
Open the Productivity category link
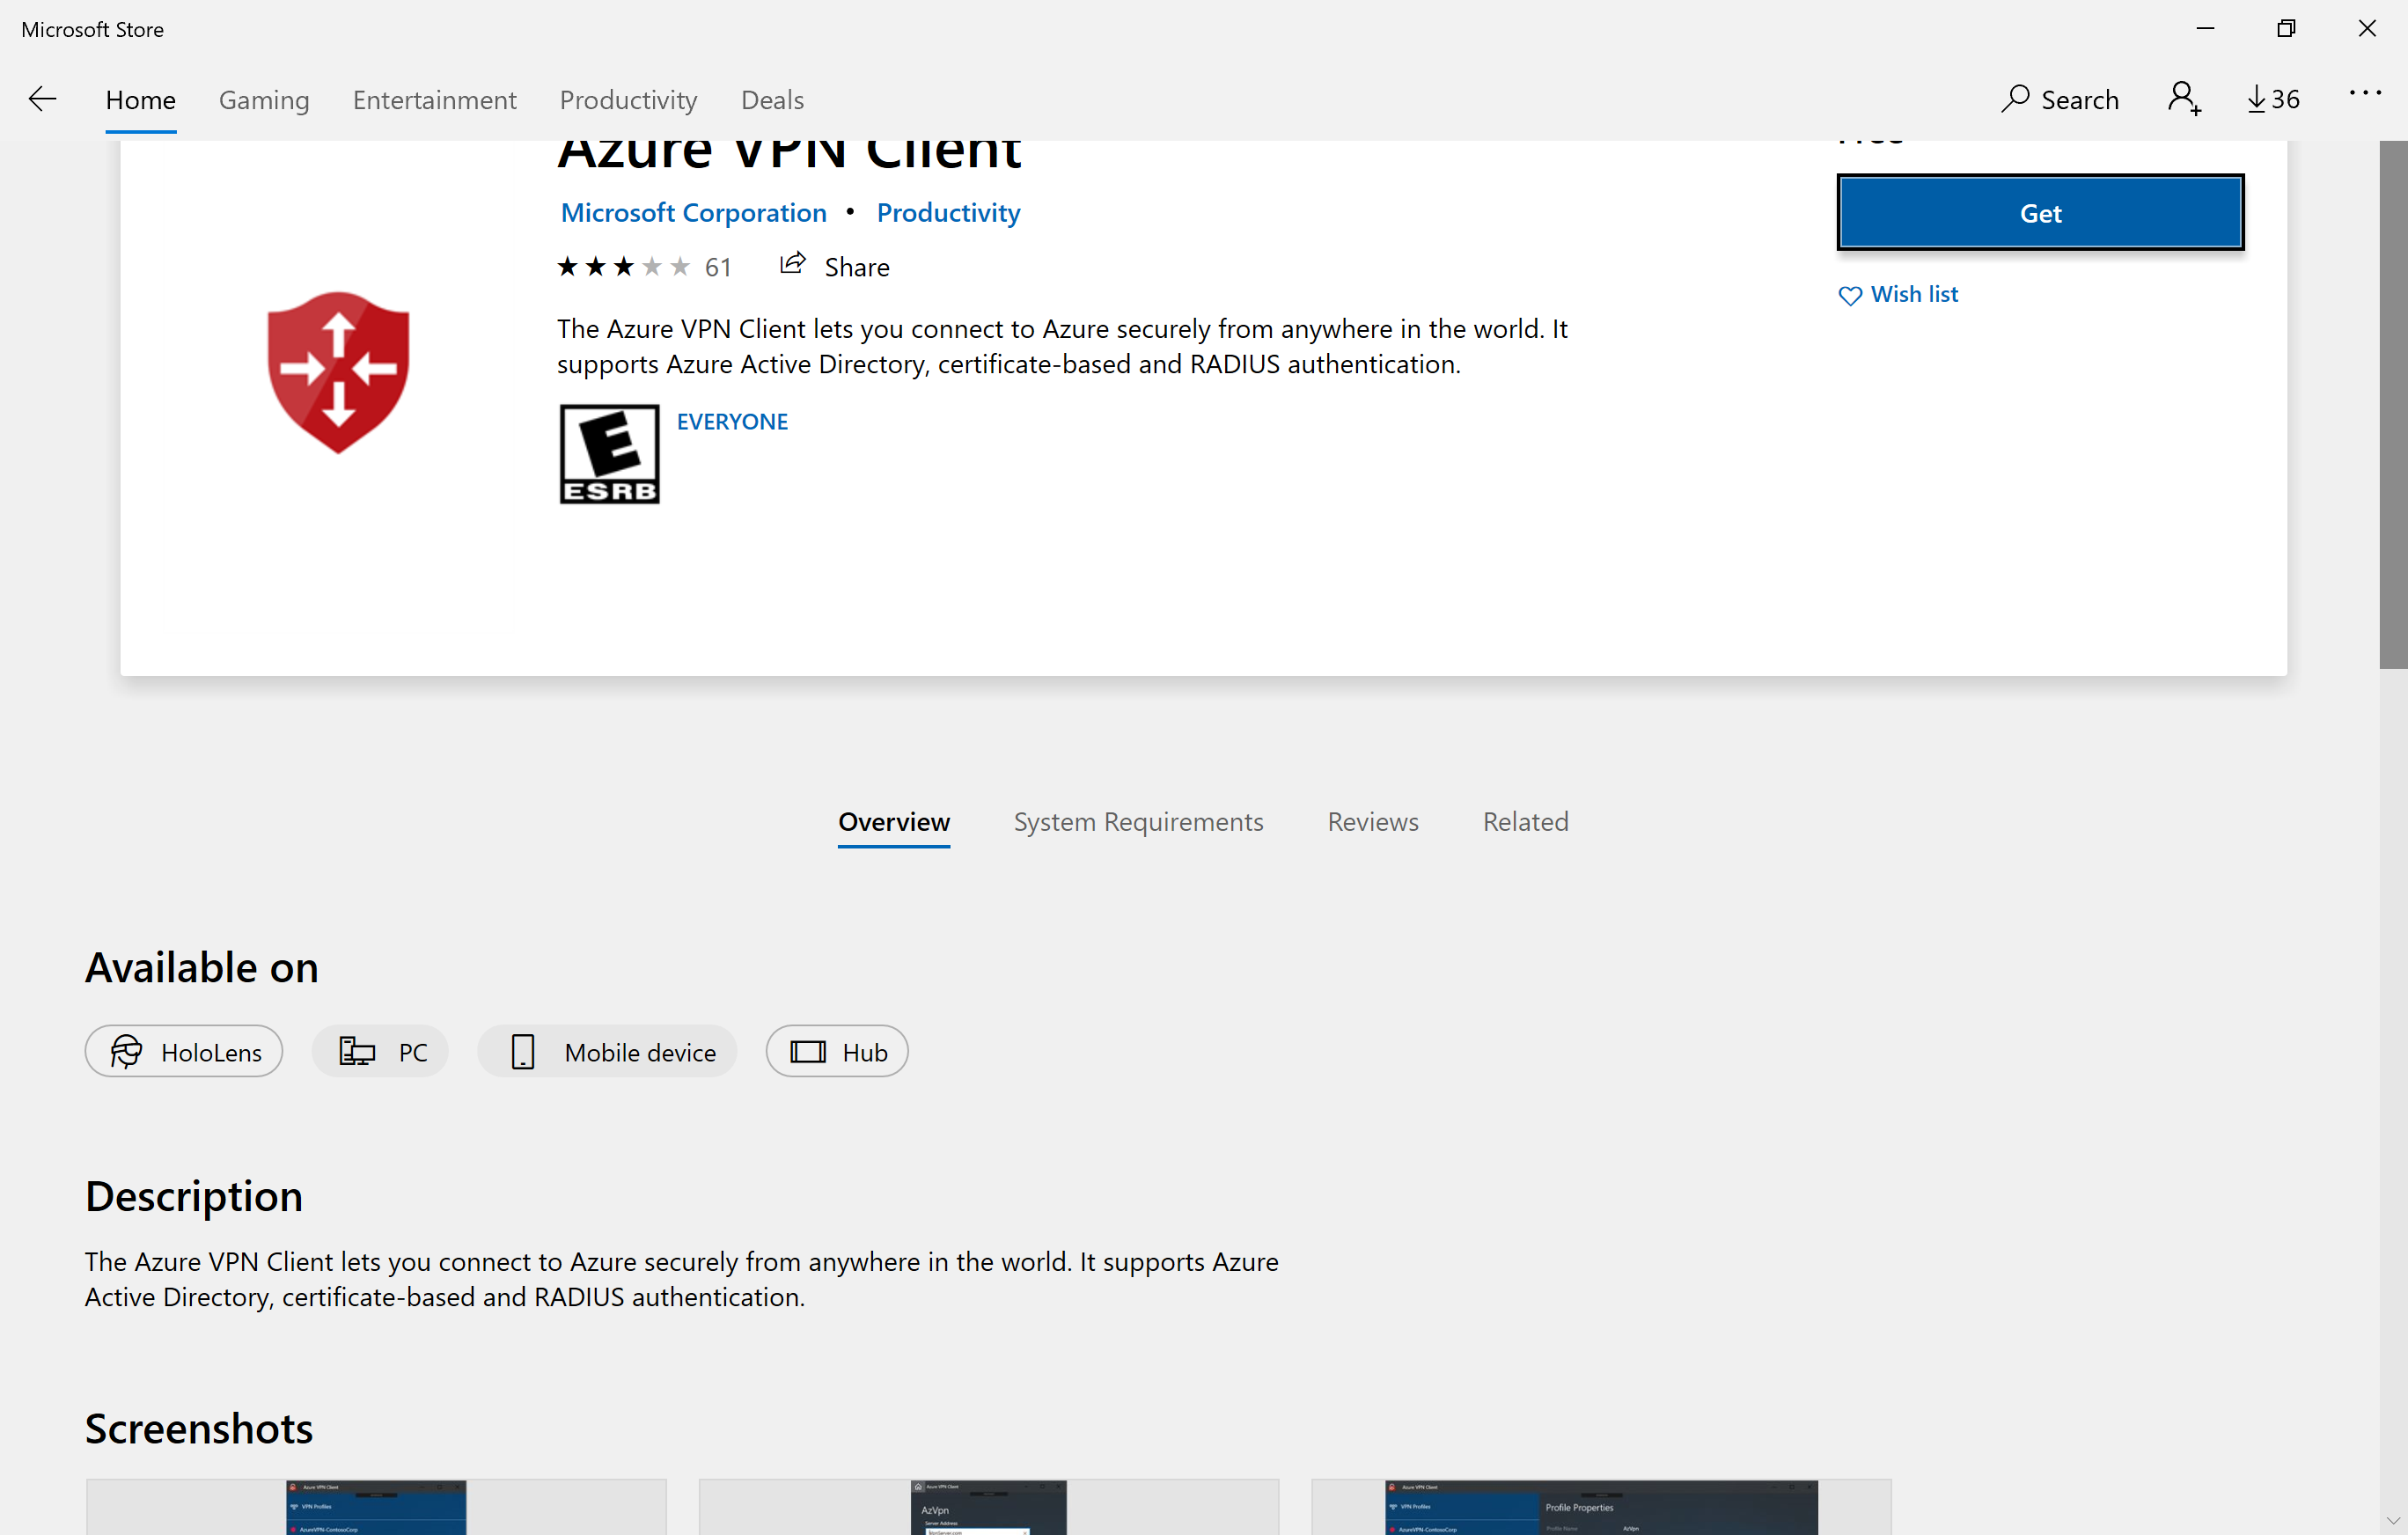point(948,212)
